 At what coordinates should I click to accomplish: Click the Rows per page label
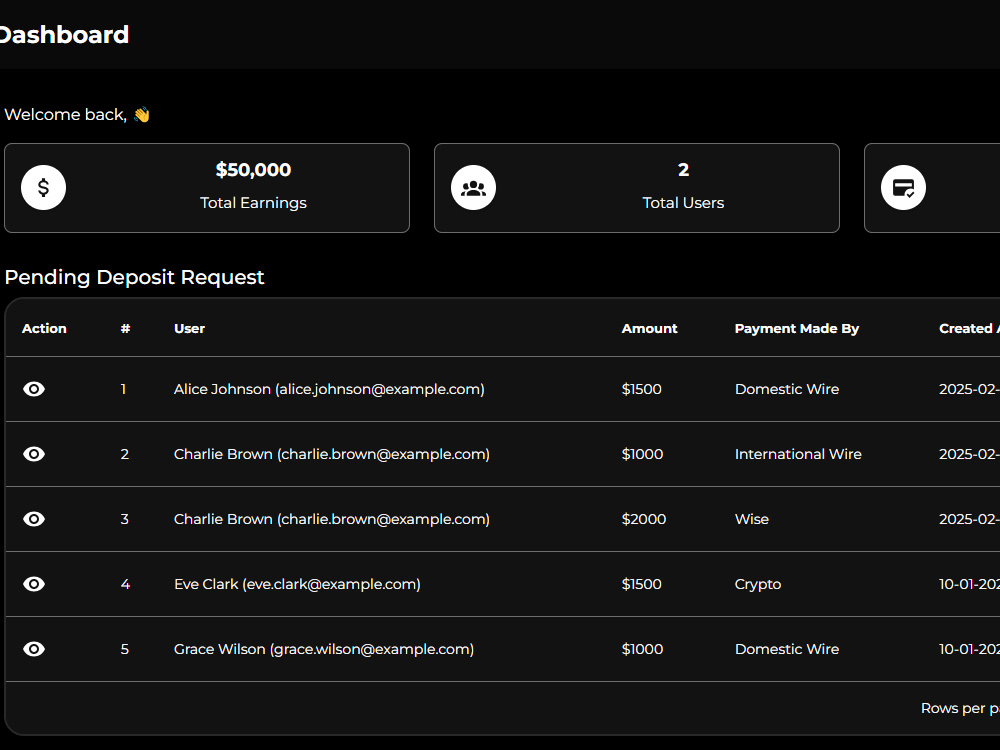click(960, 709)
